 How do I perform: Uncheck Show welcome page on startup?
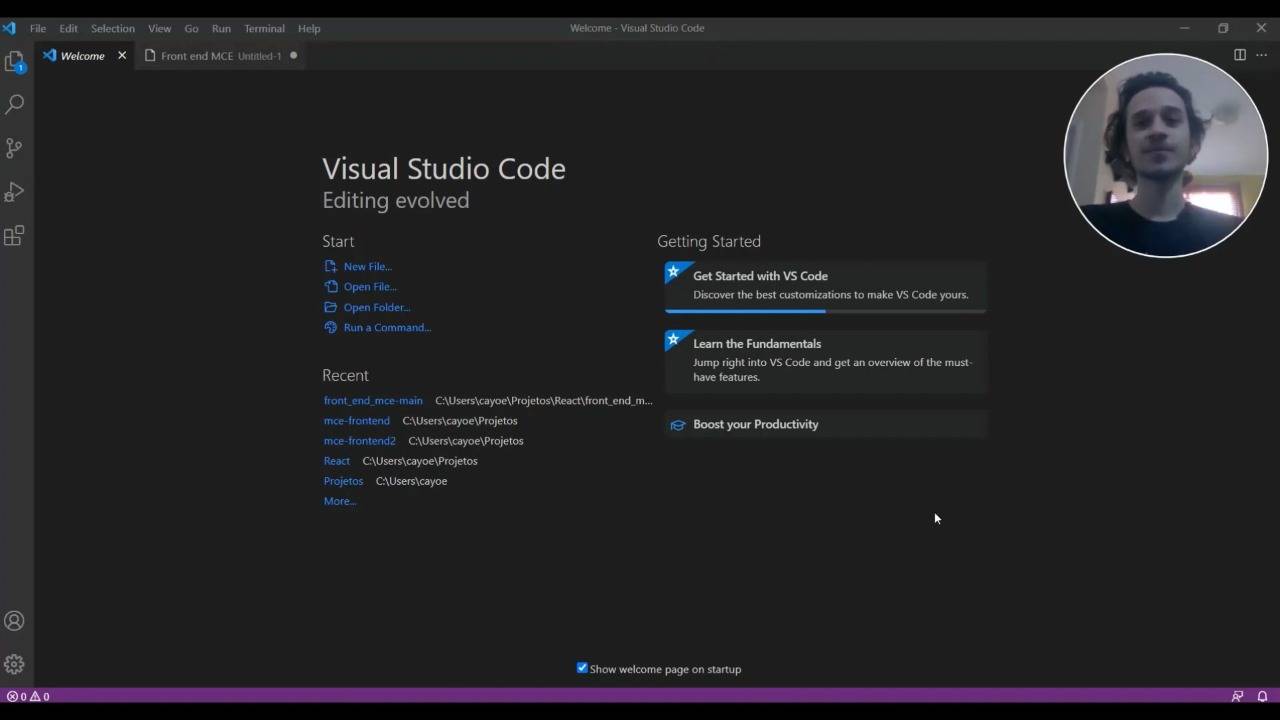coord(582,668)
